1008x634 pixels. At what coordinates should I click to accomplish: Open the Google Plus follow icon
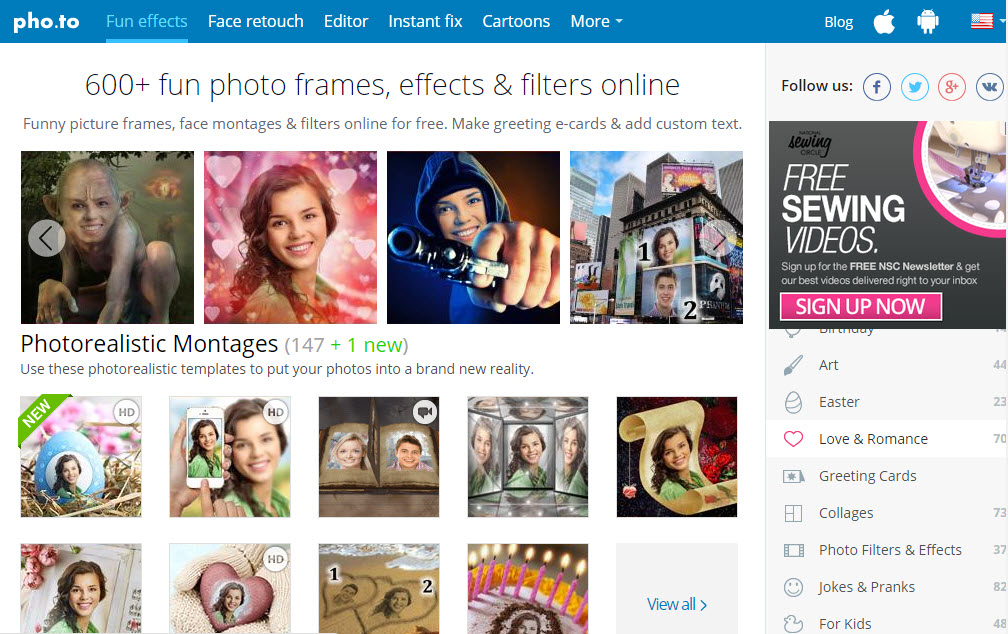(x=952, y=87)
